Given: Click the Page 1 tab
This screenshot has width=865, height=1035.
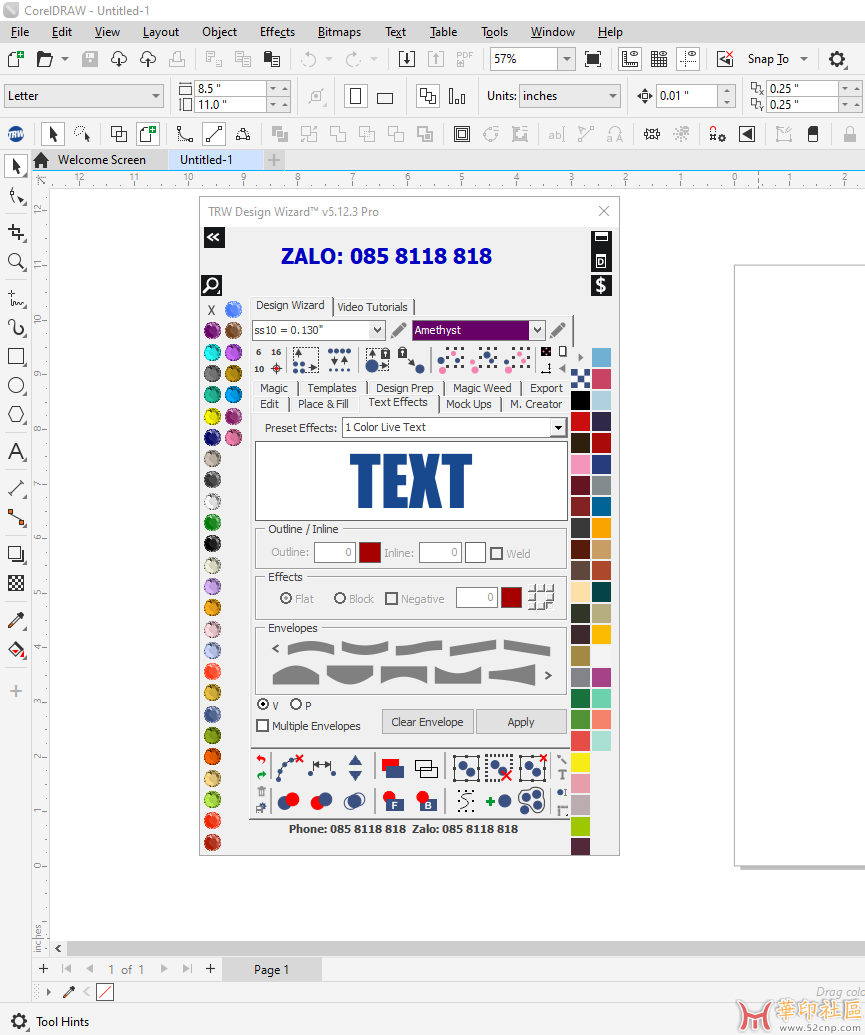Looking at the screenshot, I should pos(271,970).
